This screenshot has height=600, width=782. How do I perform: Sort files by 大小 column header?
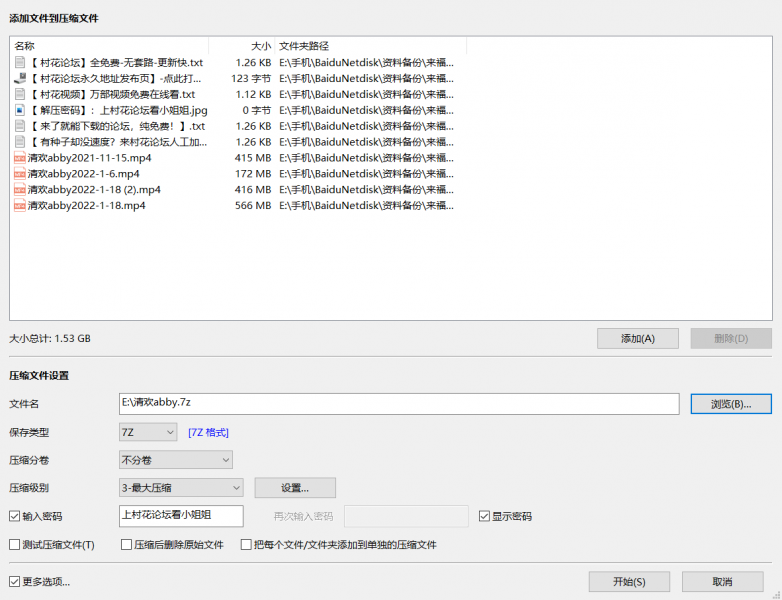point(241,46)
